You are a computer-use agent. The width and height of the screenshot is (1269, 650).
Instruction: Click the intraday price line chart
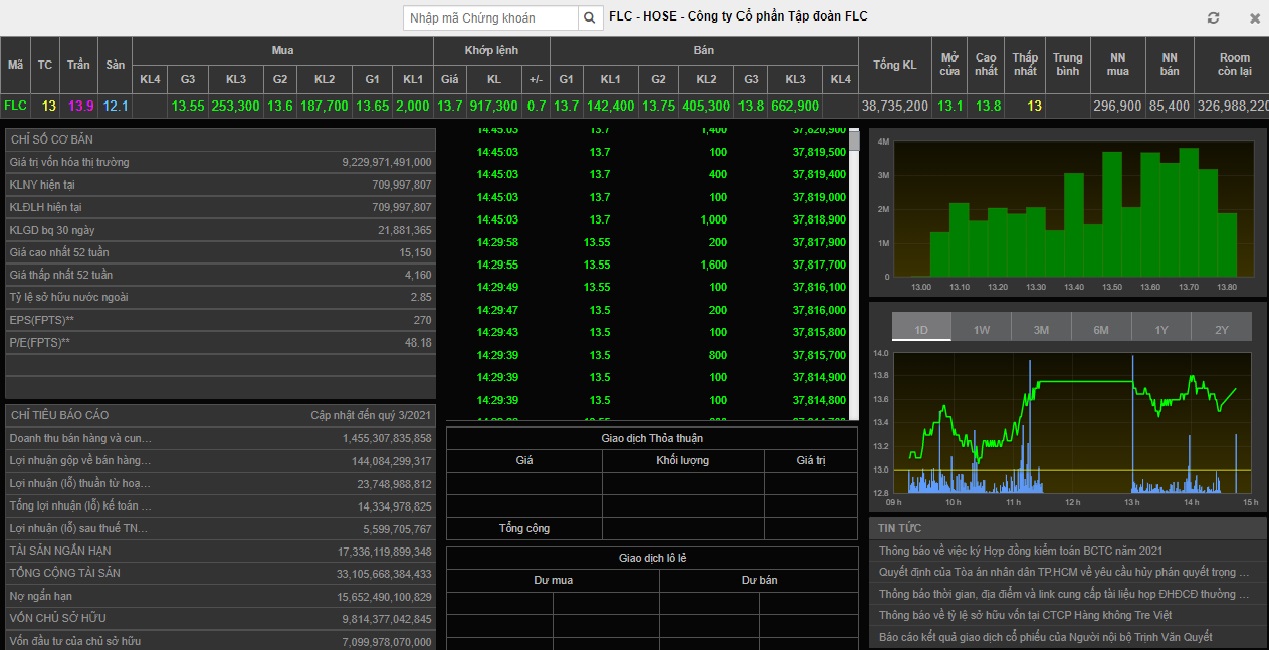click(1071, 423)
